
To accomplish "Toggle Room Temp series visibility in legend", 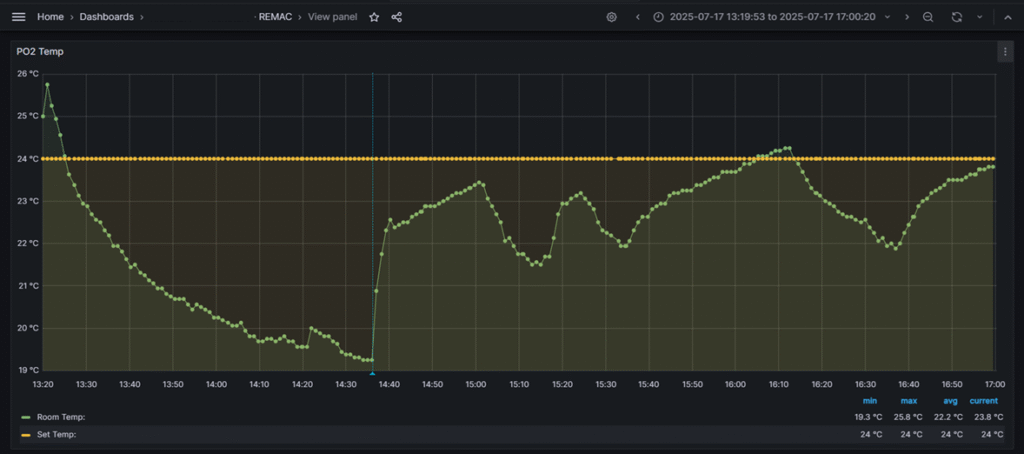I will click(60, 417).
